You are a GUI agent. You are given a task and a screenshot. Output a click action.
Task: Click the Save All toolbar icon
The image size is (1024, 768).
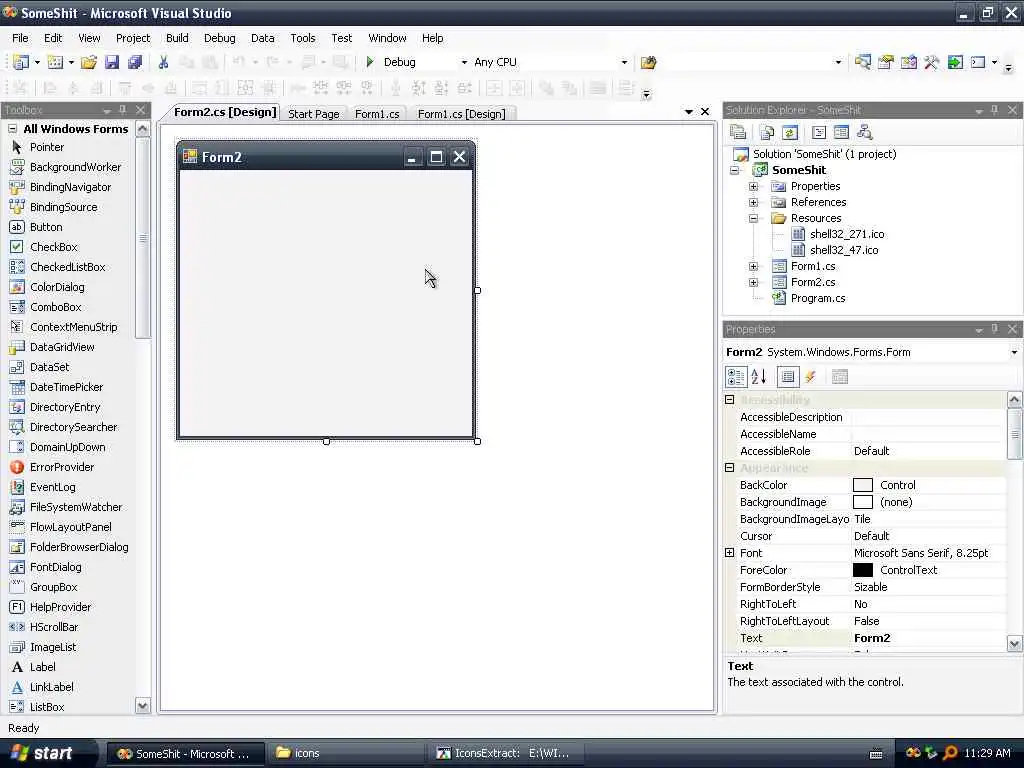135,62
